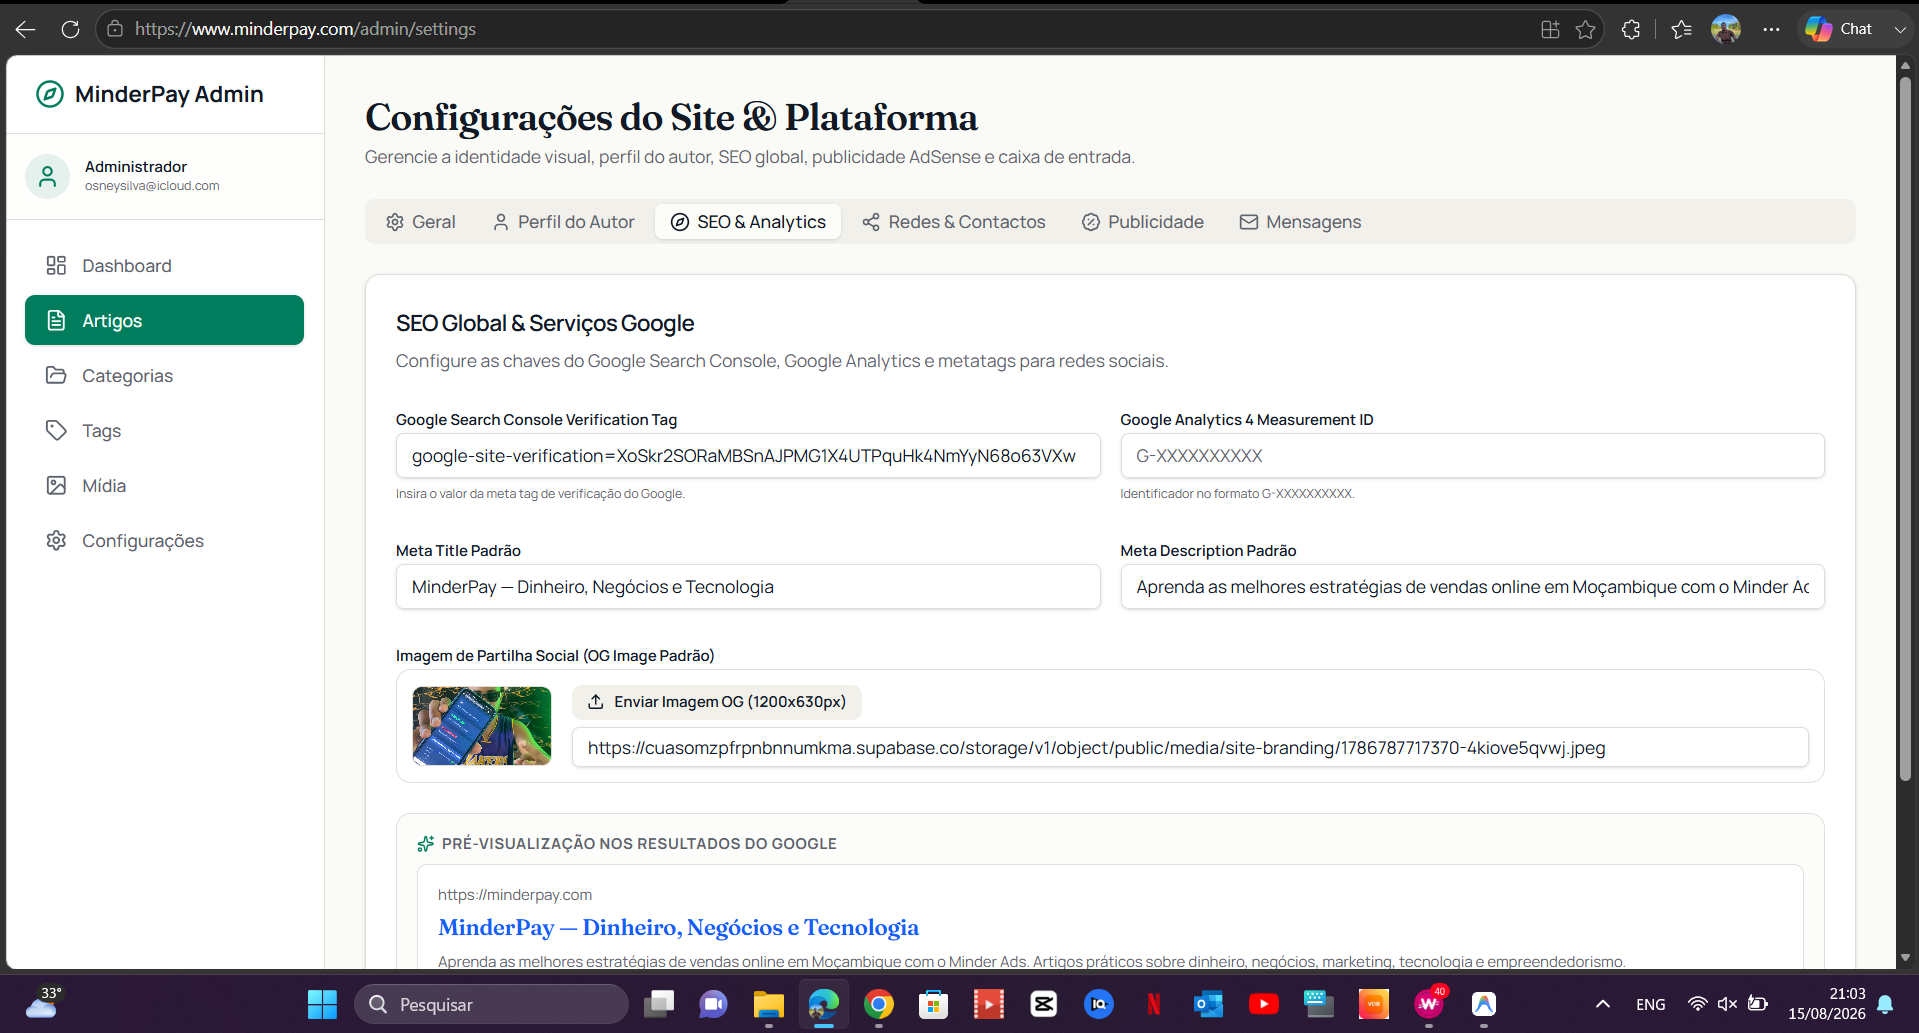Reload the page with the refresh icon
Screen dimensions: 1919x1033
[x=70, y=29]
